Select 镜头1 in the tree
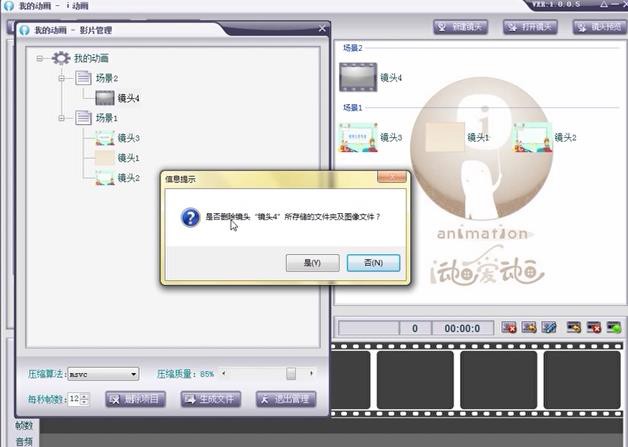 click(129, 158)
